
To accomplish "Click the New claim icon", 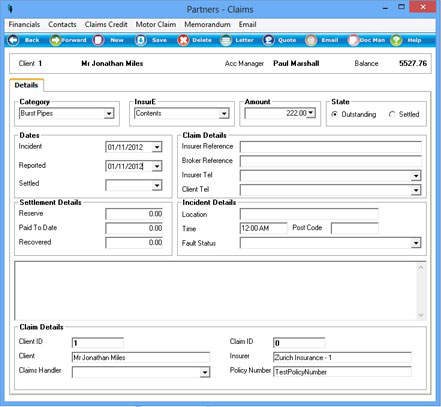I will pyautogui.click(x=98, y=40).
